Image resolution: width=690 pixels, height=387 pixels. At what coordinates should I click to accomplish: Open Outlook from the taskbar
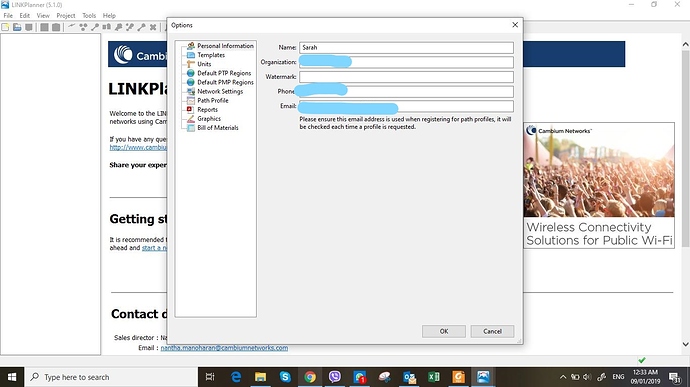pos(409,377)
